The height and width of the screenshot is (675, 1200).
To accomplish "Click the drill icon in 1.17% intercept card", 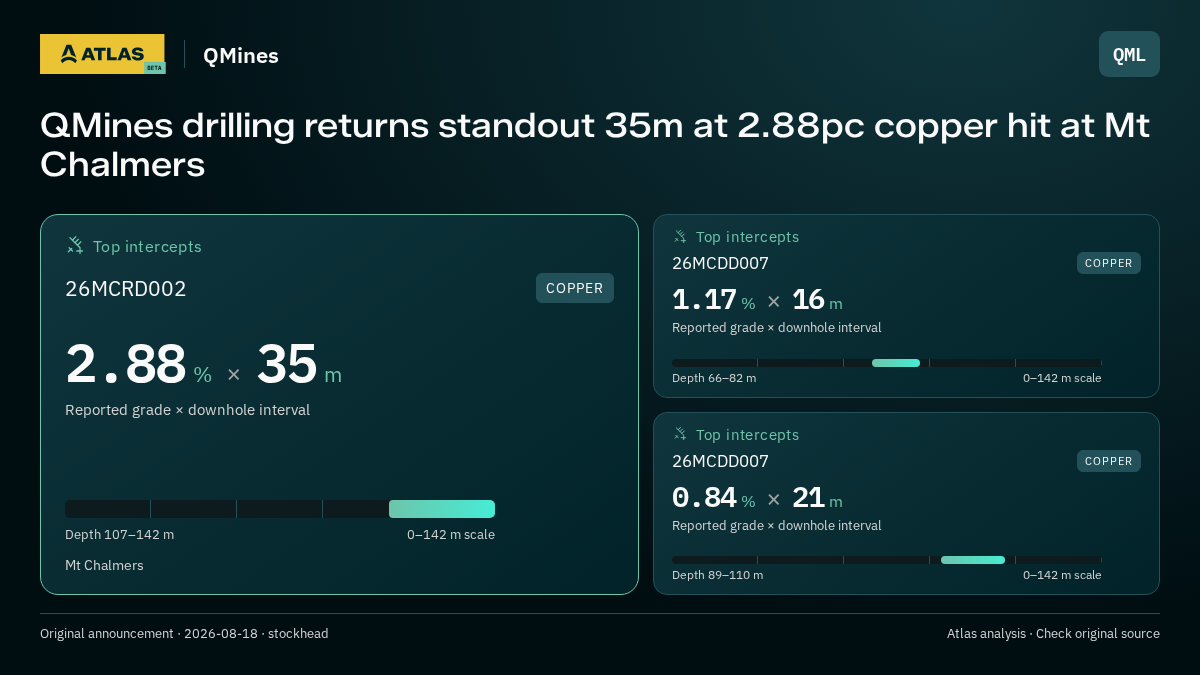I will point(680,237).
